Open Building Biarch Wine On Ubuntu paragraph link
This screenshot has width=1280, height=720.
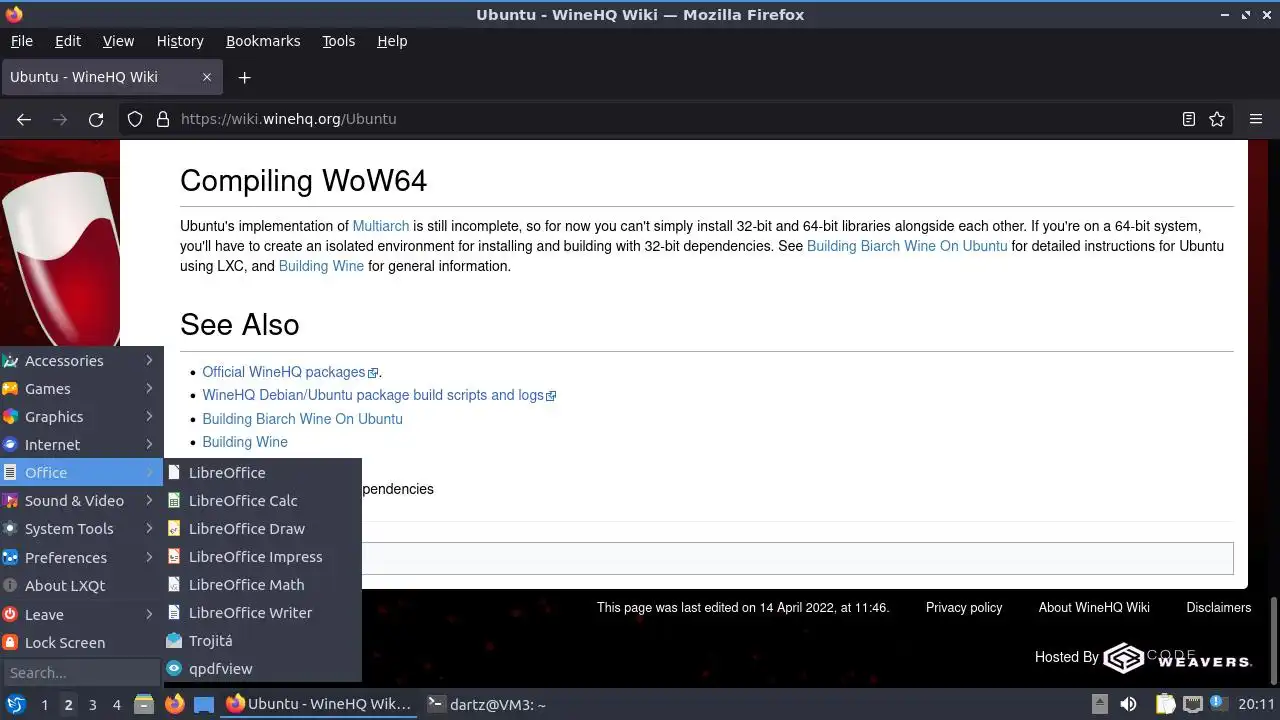pyautogui.click(x=907, y=246)
